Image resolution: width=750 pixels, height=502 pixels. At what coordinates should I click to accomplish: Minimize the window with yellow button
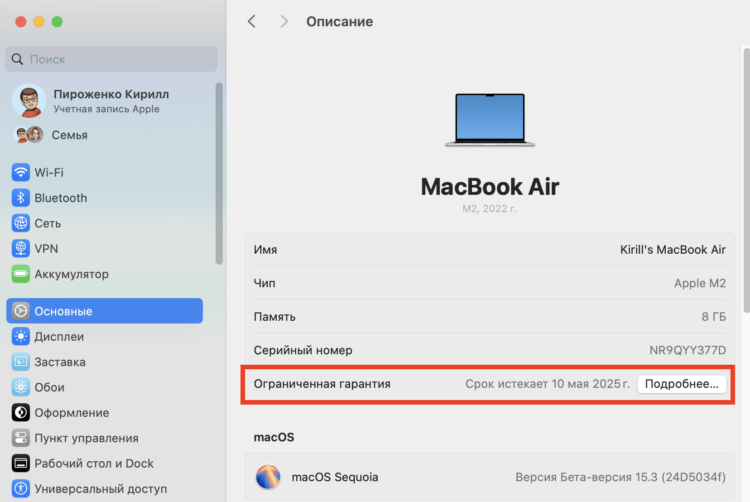click(x=39, y=22)
